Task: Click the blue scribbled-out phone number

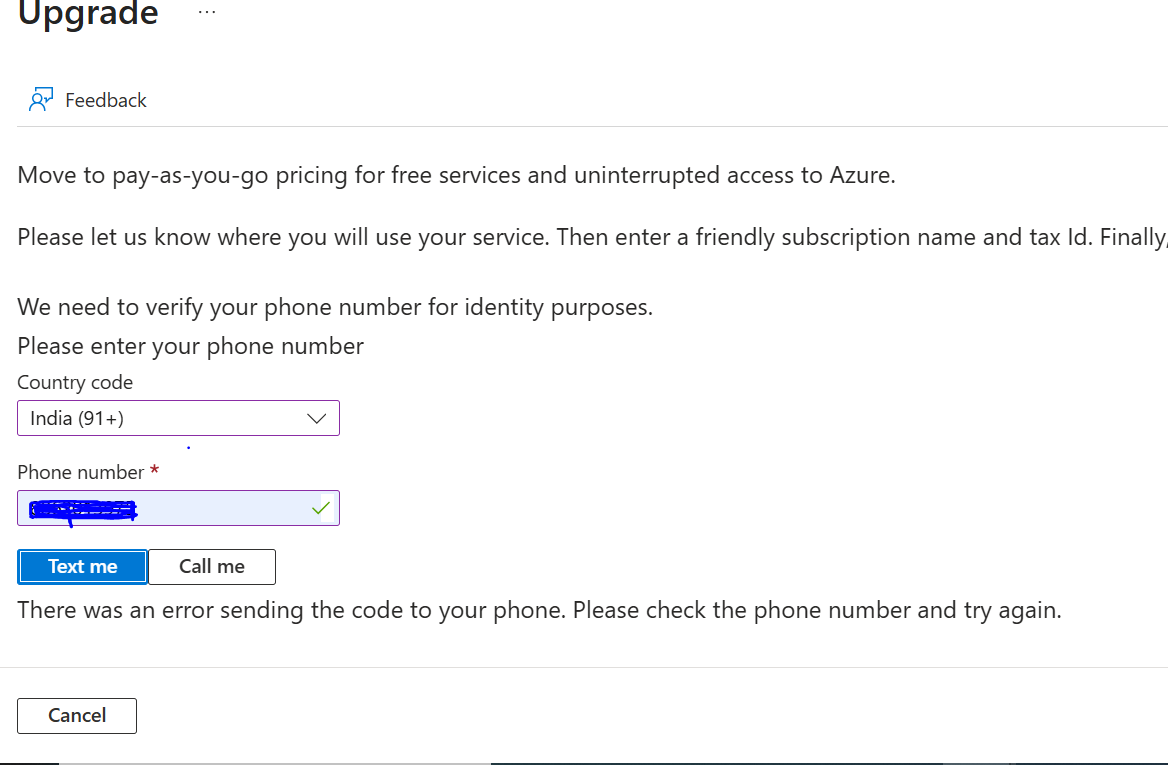Action: (84, 511)
